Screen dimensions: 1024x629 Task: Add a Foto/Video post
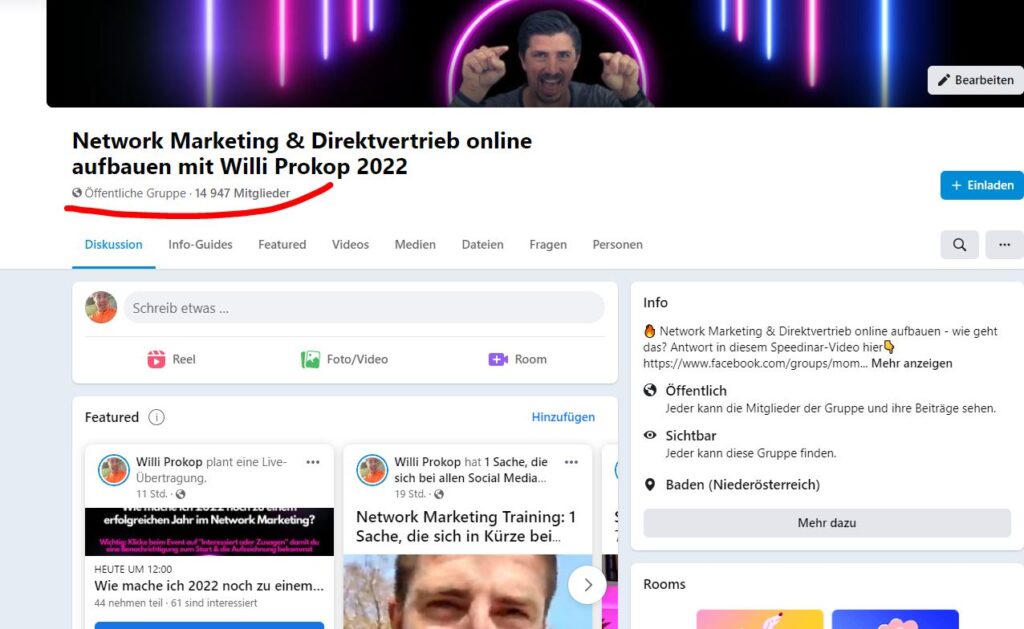click(344, 359)
